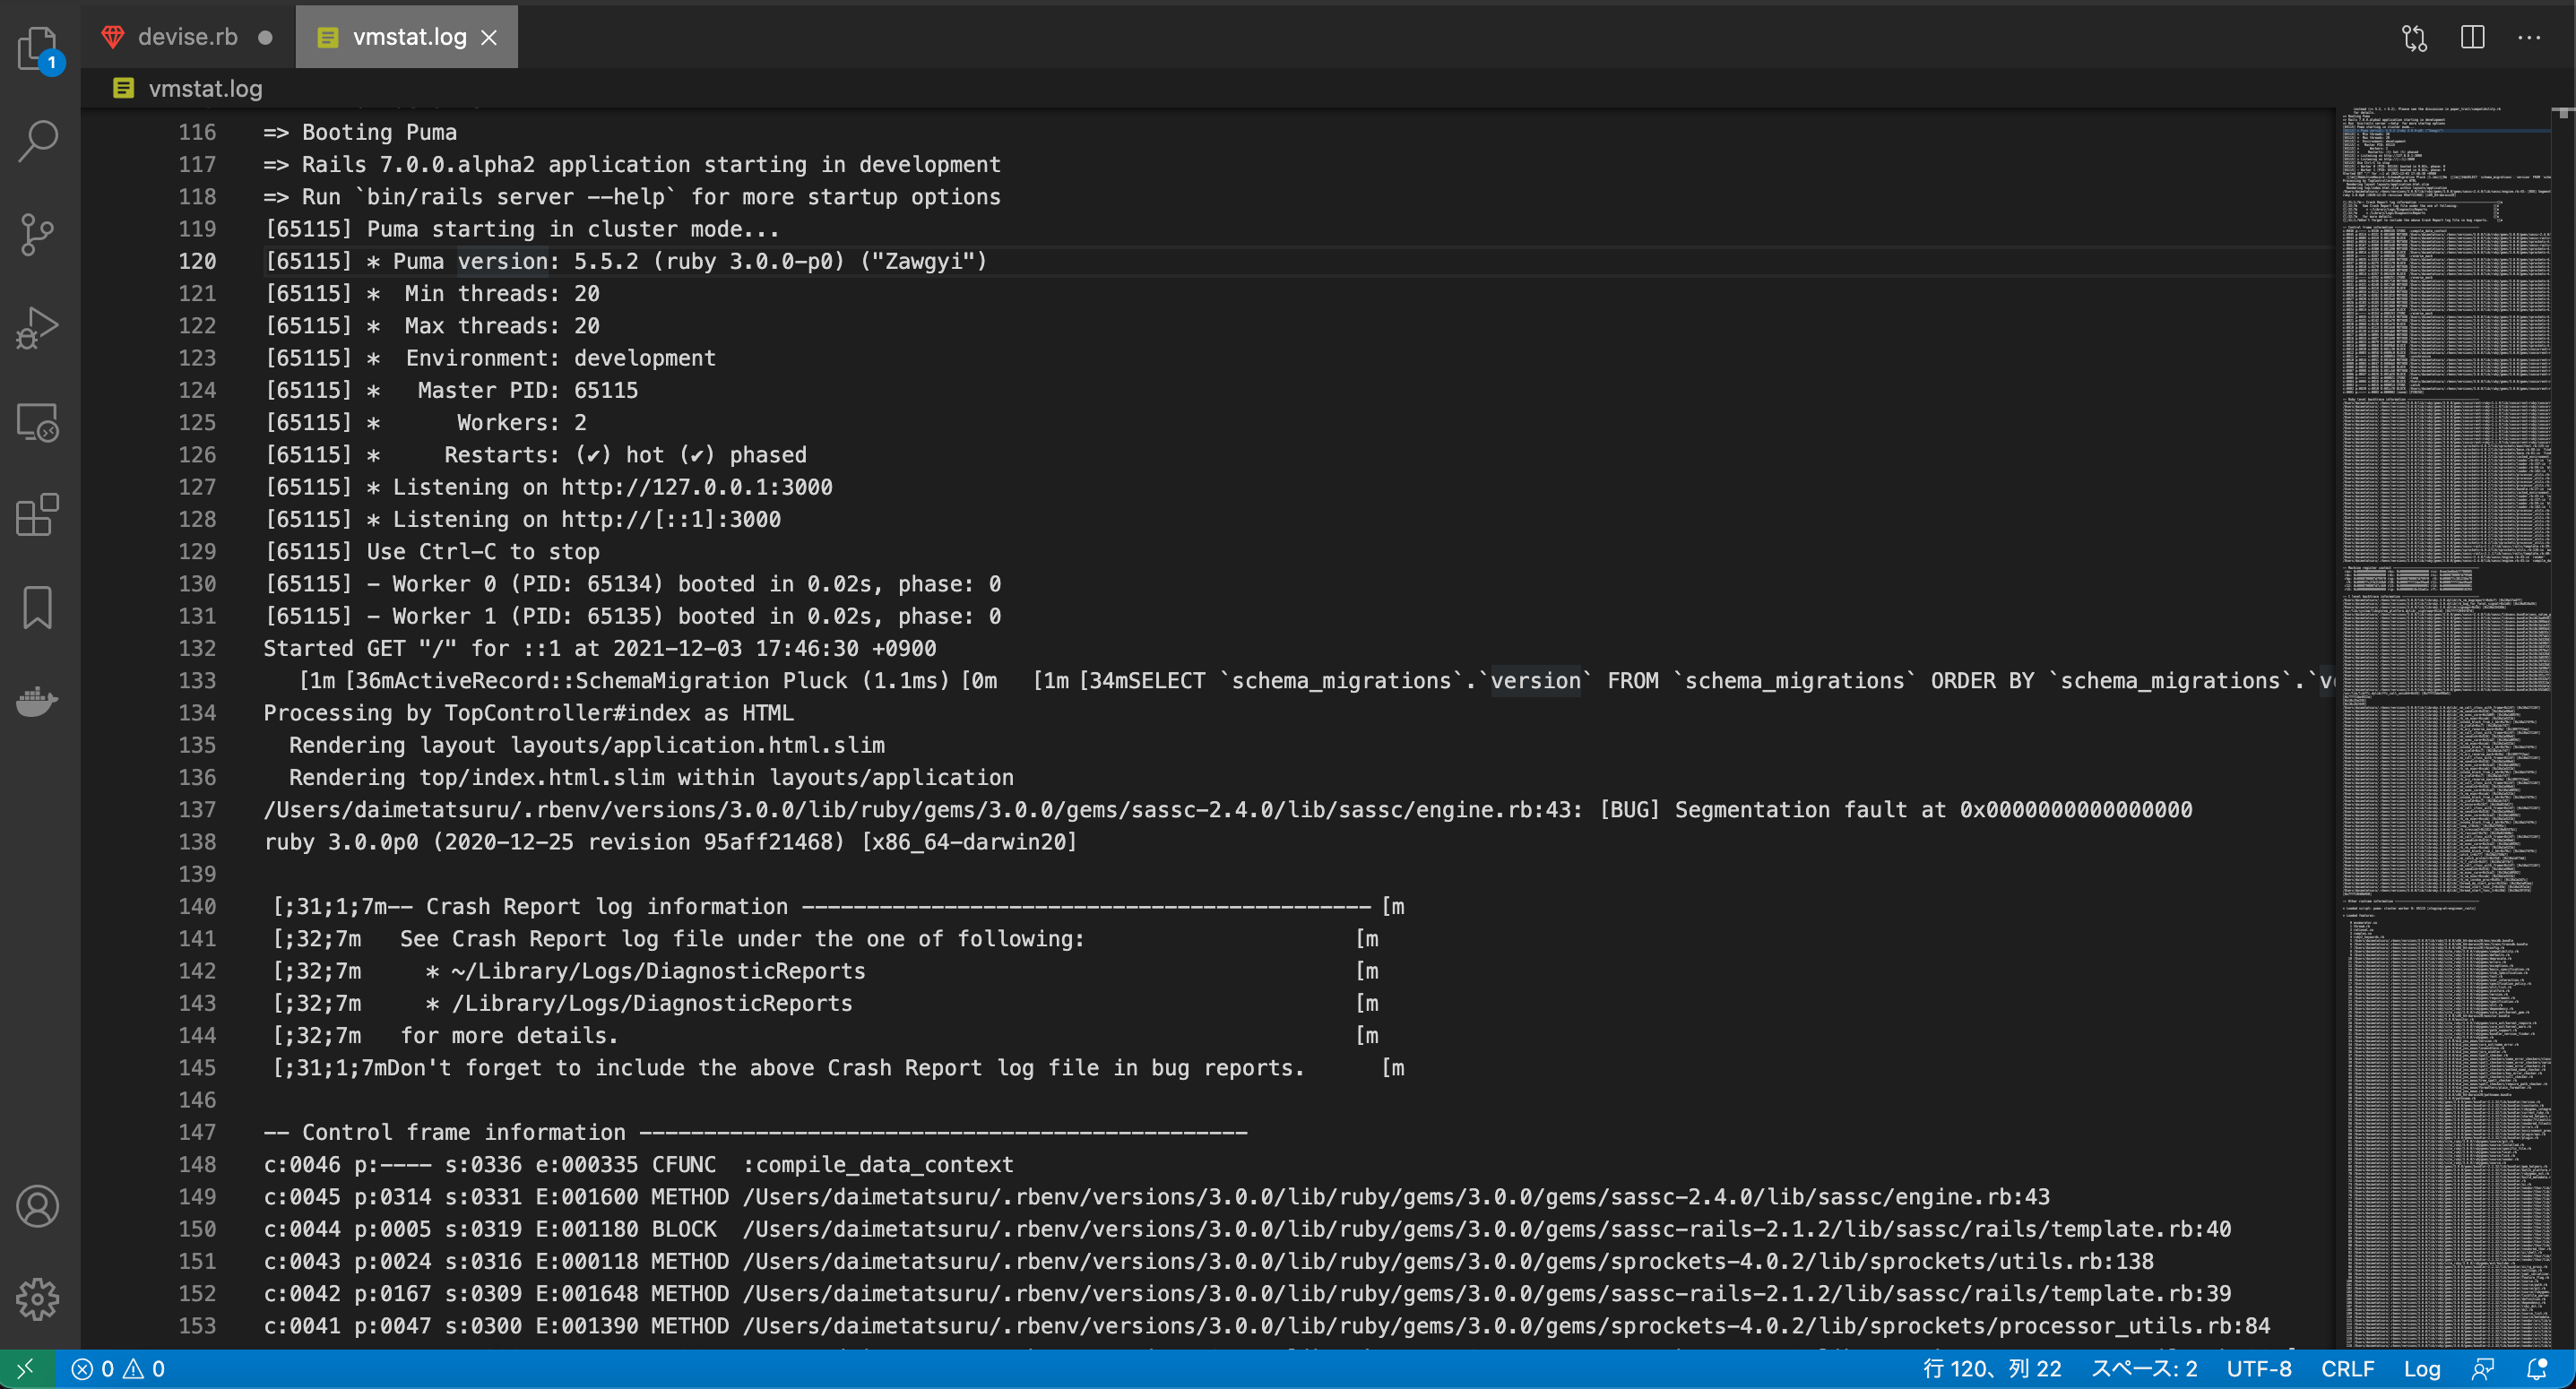Open the Source Control view
The image size is (2576, 1389).
point(38,234)
